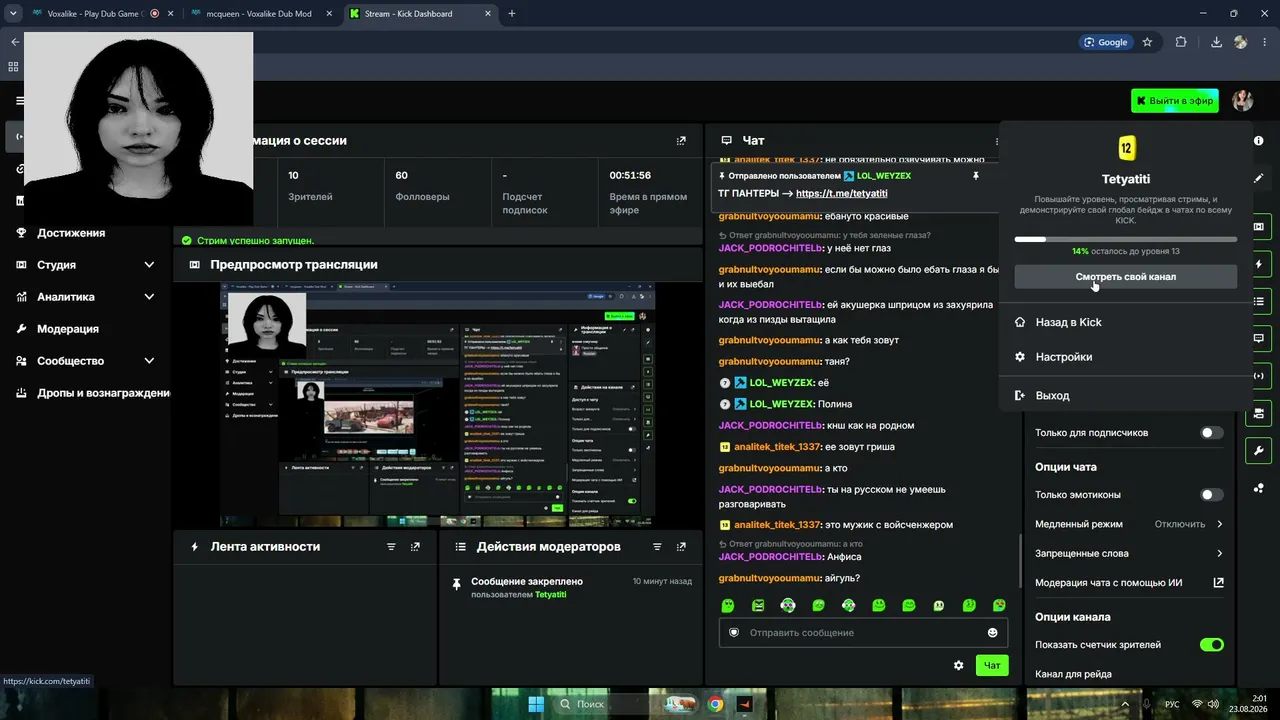Open a new browser tab
This screenshot has height=720, width=1280.
[x=512, y=14]
